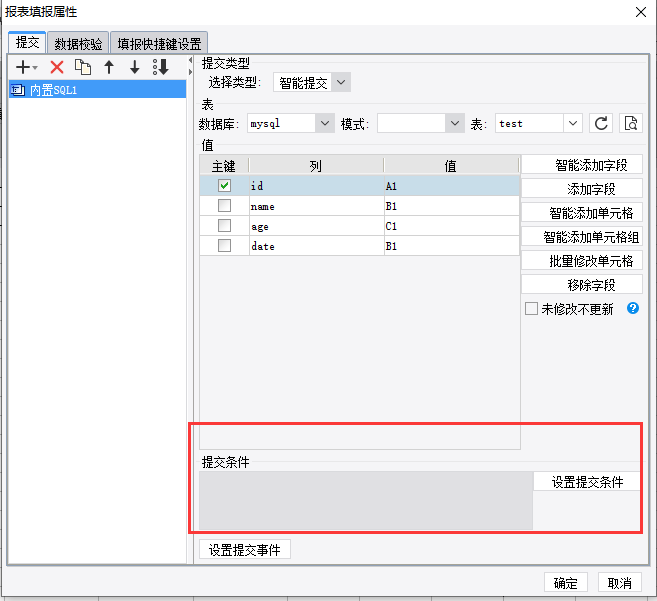The height and width of the screenshot is (601, 657).
Task: Click the 智能添加字段 button
Action: 582,164
